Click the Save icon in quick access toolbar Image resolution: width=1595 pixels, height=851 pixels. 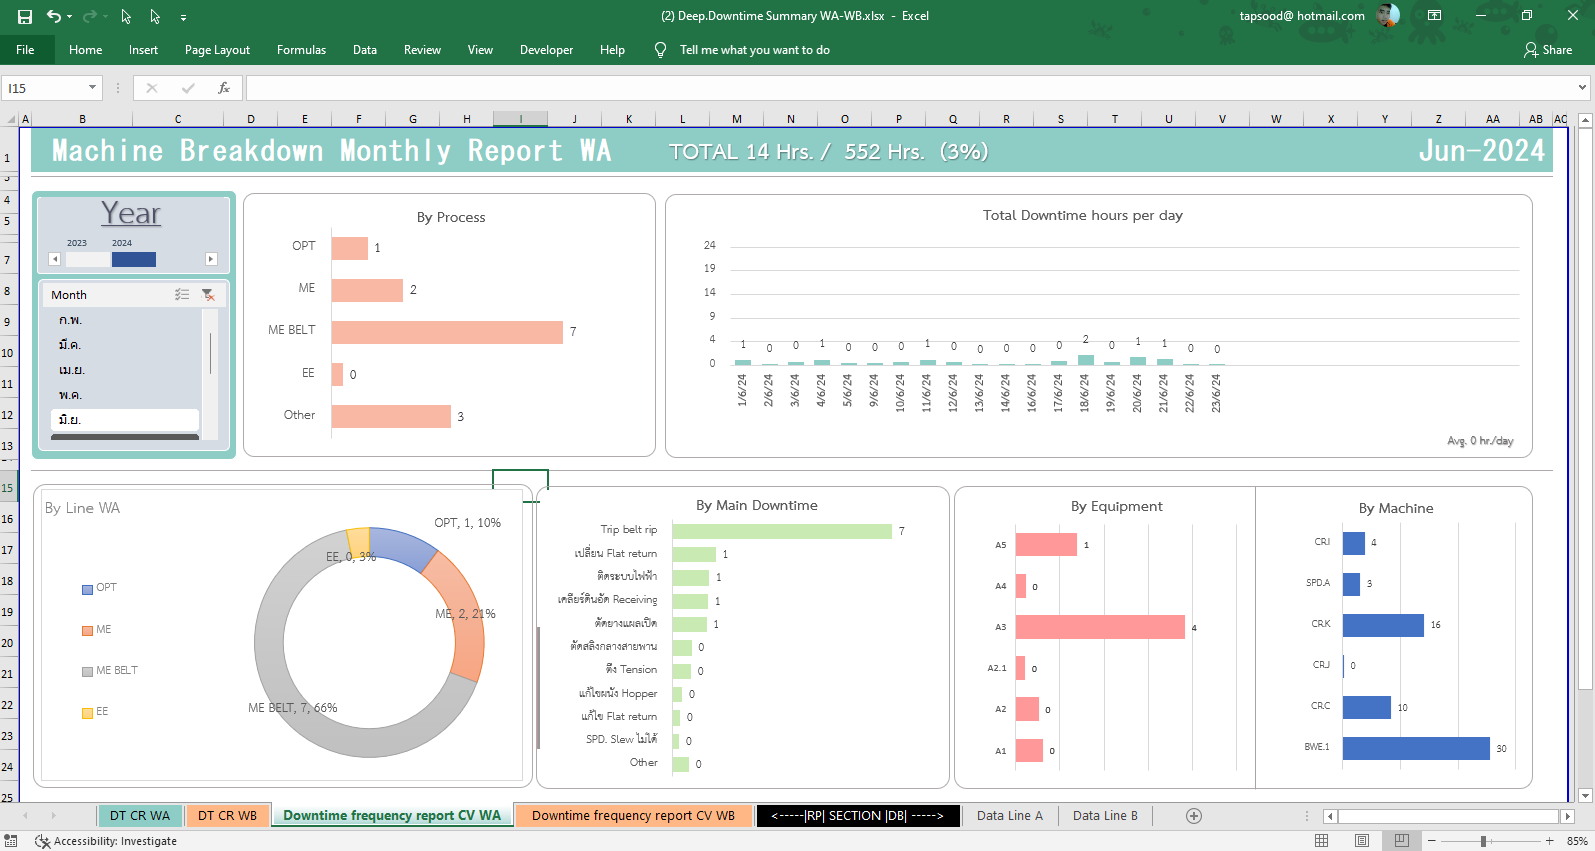(x=25, y=17)
